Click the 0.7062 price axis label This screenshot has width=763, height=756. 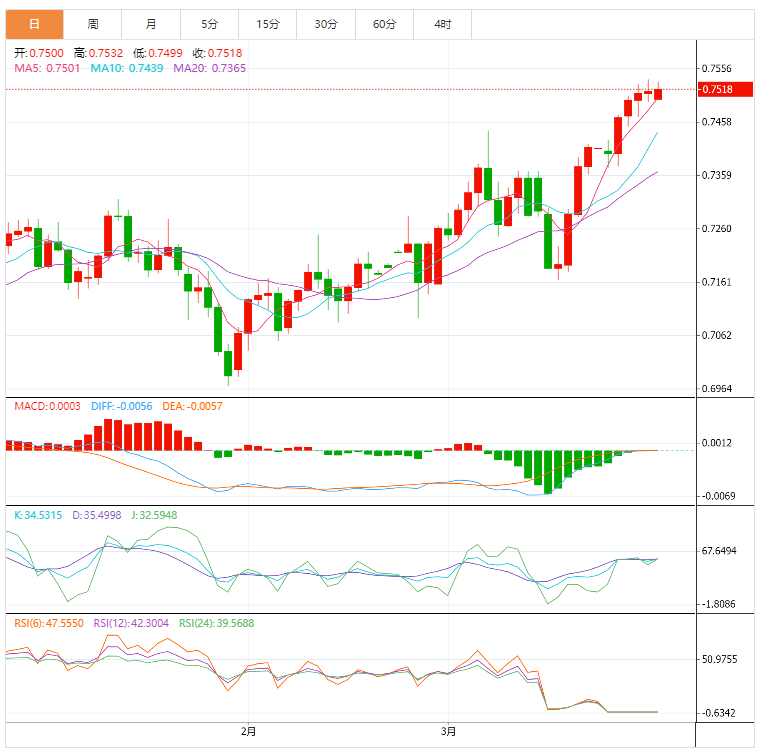716,335
